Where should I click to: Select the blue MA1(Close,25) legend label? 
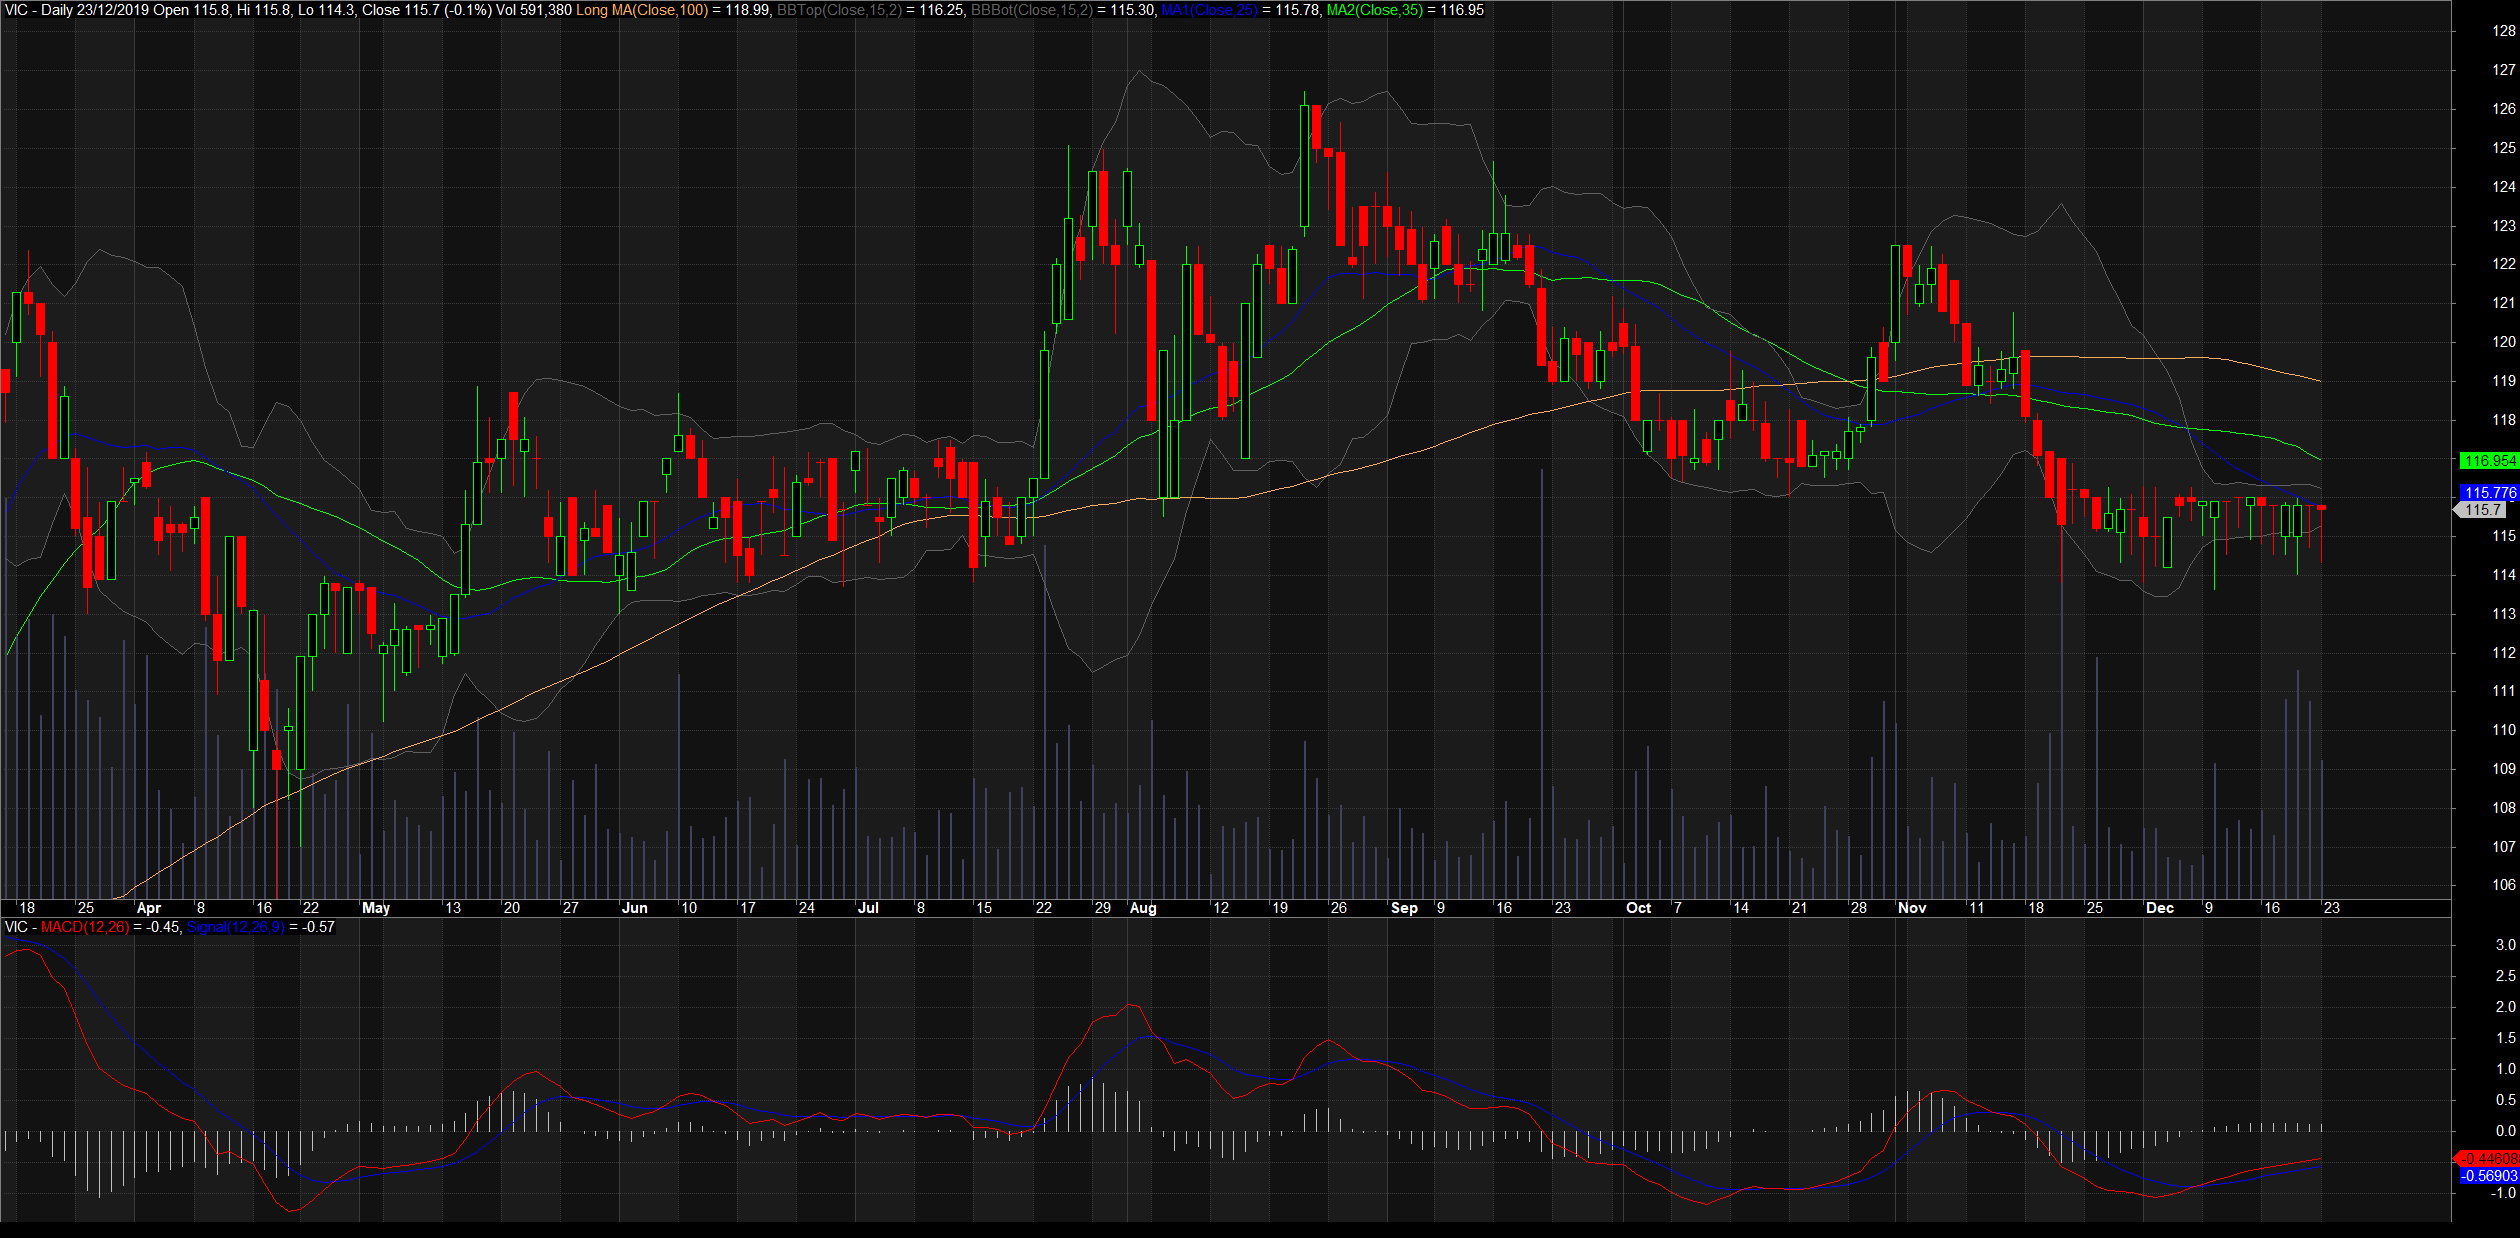click(1209, 10)
